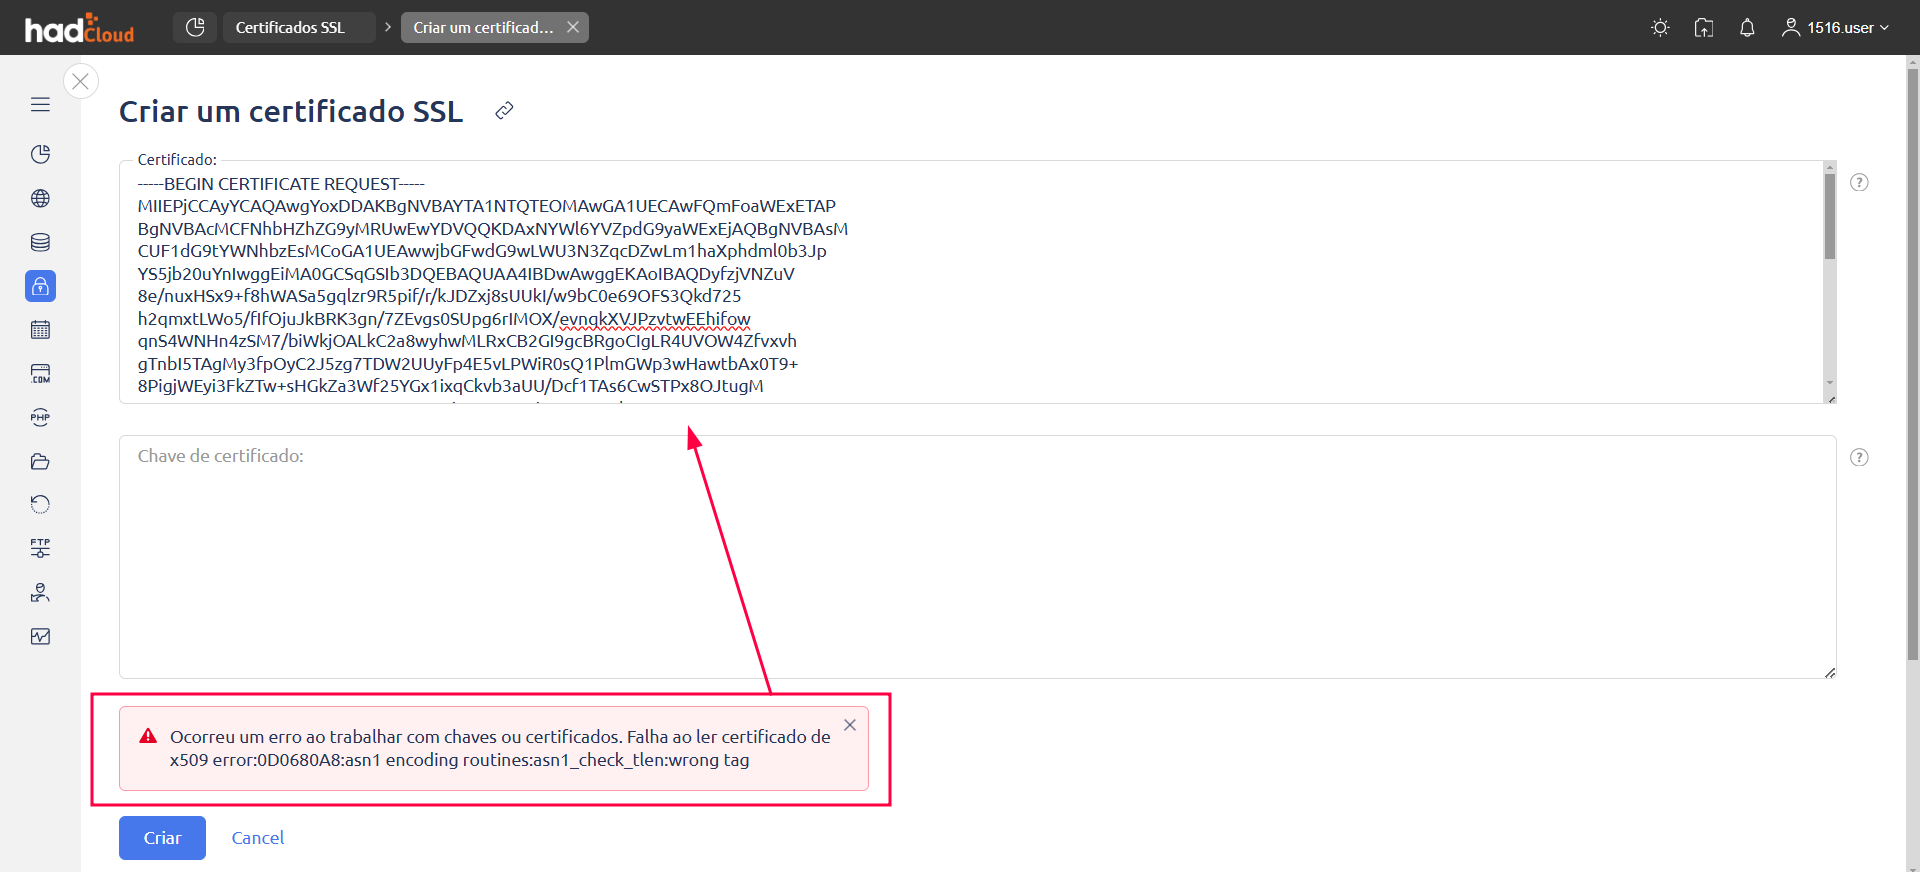Open the globe sites icon in sidebar

[x=40, y=198]
